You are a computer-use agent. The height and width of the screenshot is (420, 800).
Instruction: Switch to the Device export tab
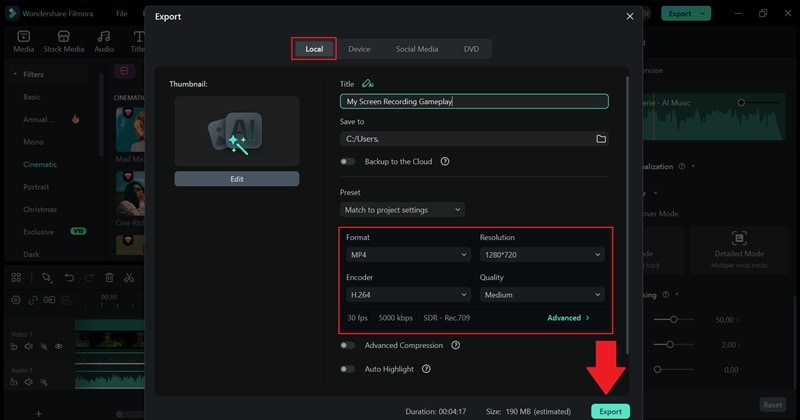tap(359, 49)
